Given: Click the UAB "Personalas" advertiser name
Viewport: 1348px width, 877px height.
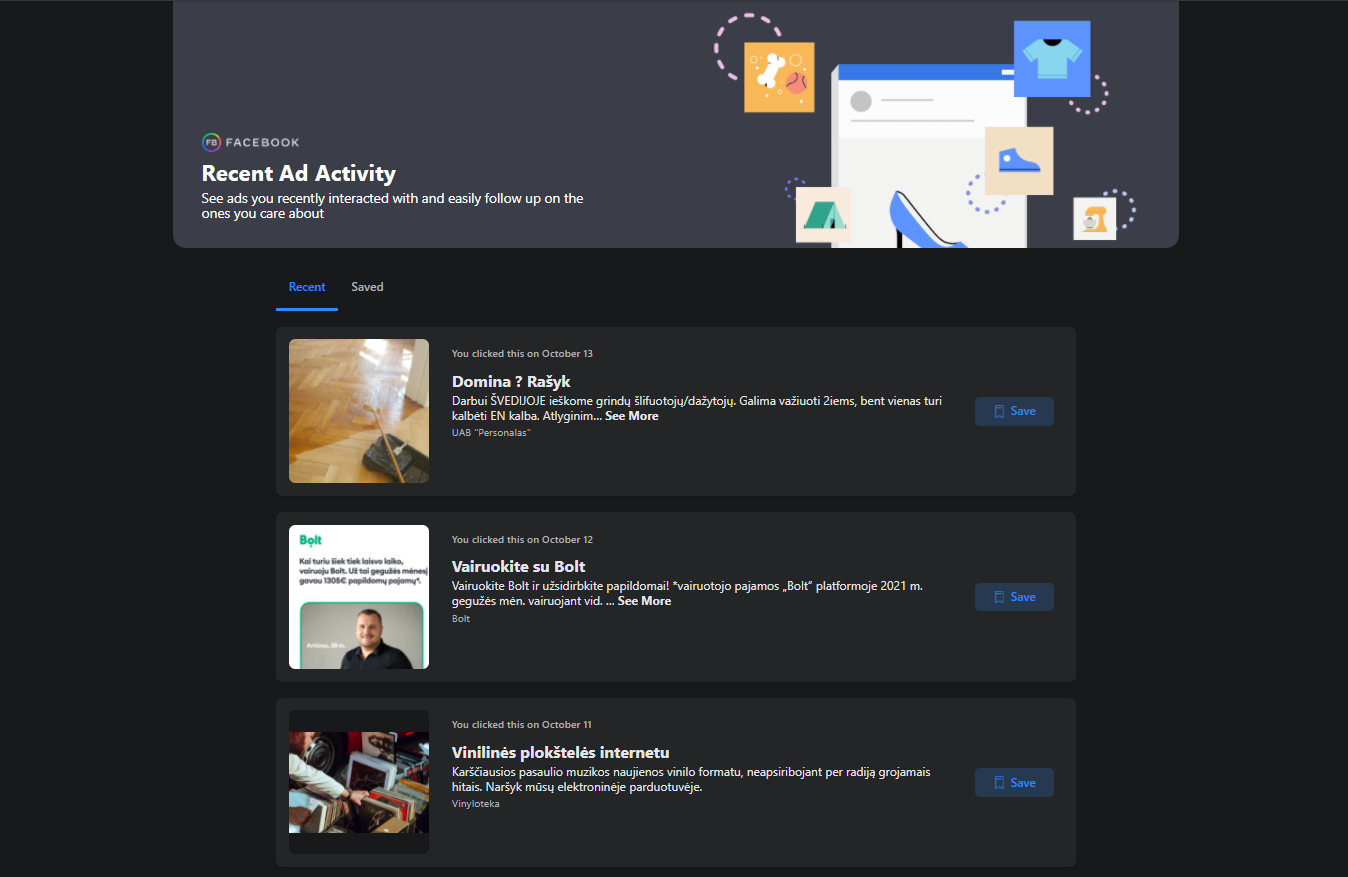Looking at the screenshot, I should pyautogui.click(x=491, y=433).
